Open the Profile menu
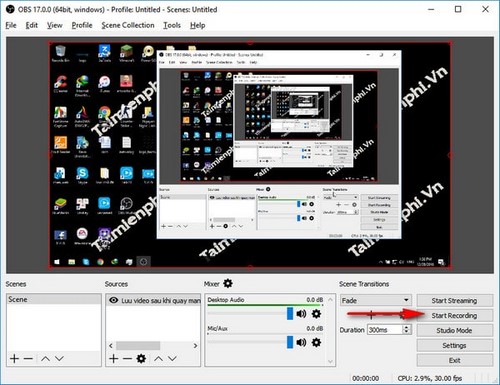The image size is (500, 385). click(x=82, y=25)
